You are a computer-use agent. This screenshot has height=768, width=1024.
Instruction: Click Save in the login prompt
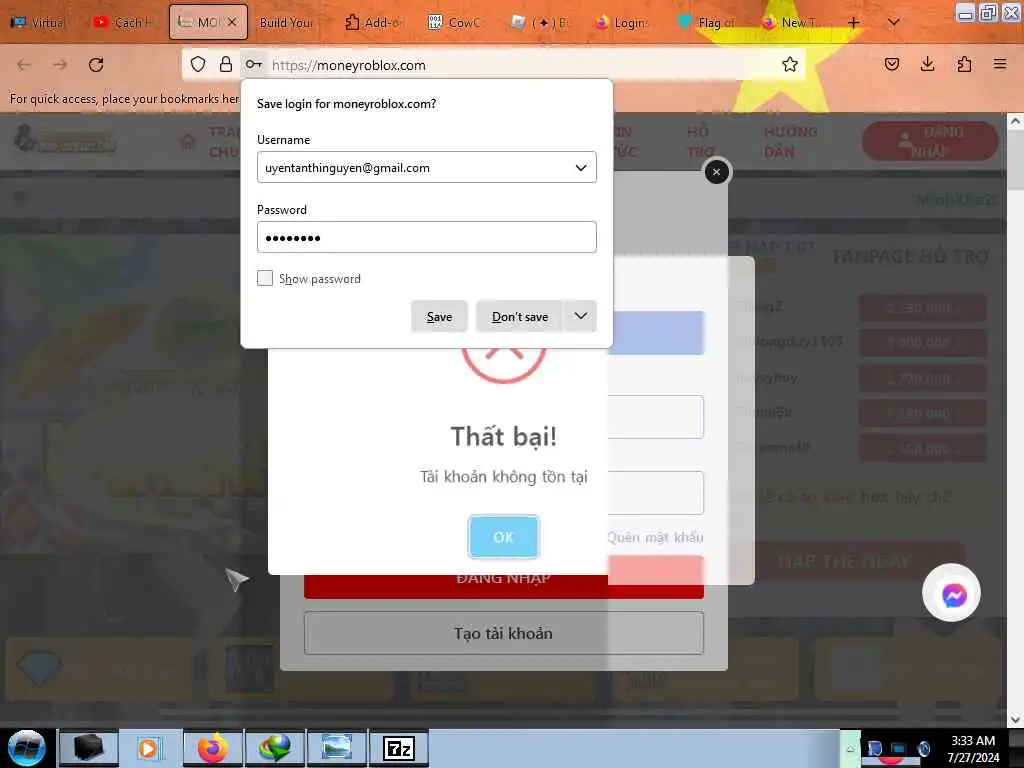pyautogui.click(x=439, y=316)
